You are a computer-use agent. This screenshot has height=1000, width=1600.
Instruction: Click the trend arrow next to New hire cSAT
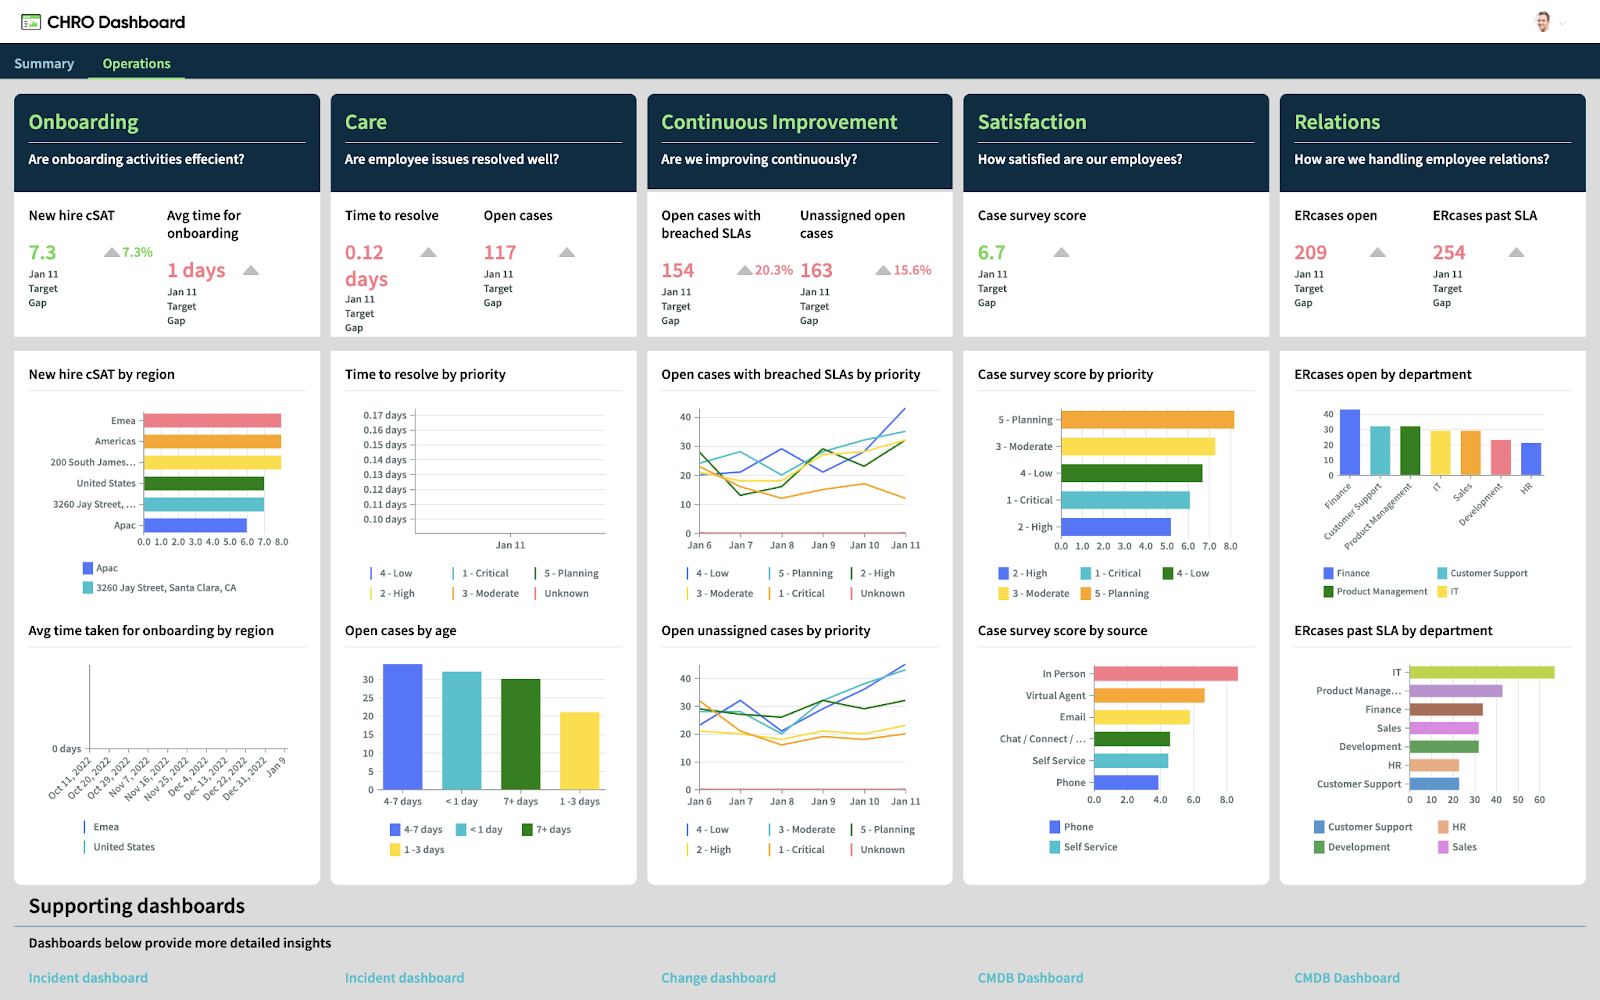click(x=112, y=252)
